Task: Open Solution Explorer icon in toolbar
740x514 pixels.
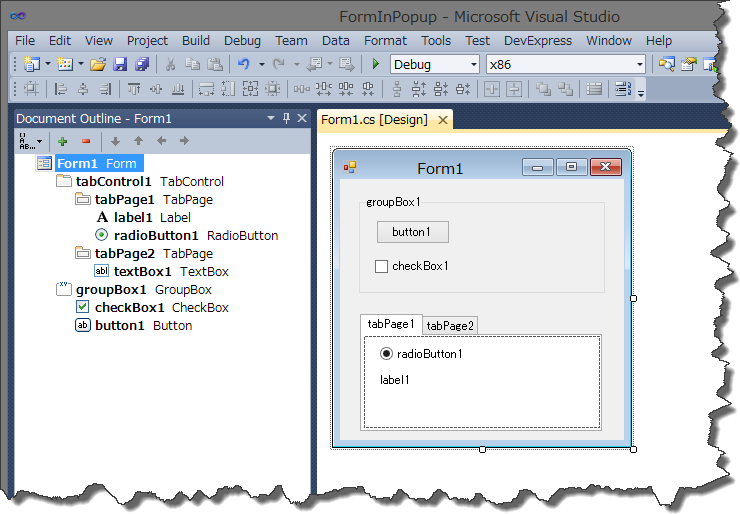Action: [666, 64]
